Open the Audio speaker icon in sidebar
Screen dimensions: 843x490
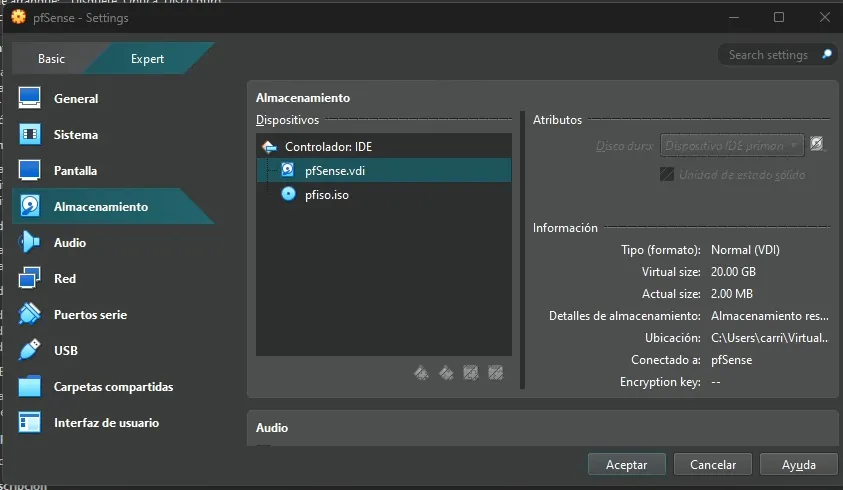pyautogui.click(x=29, y=242)
